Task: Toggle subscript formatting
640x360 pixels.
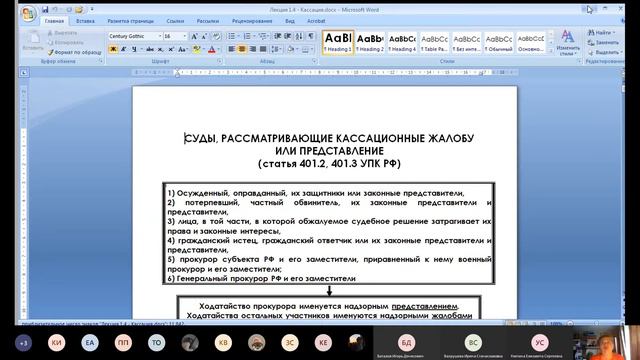Action: pyautogui.click(x=160, y=49)
